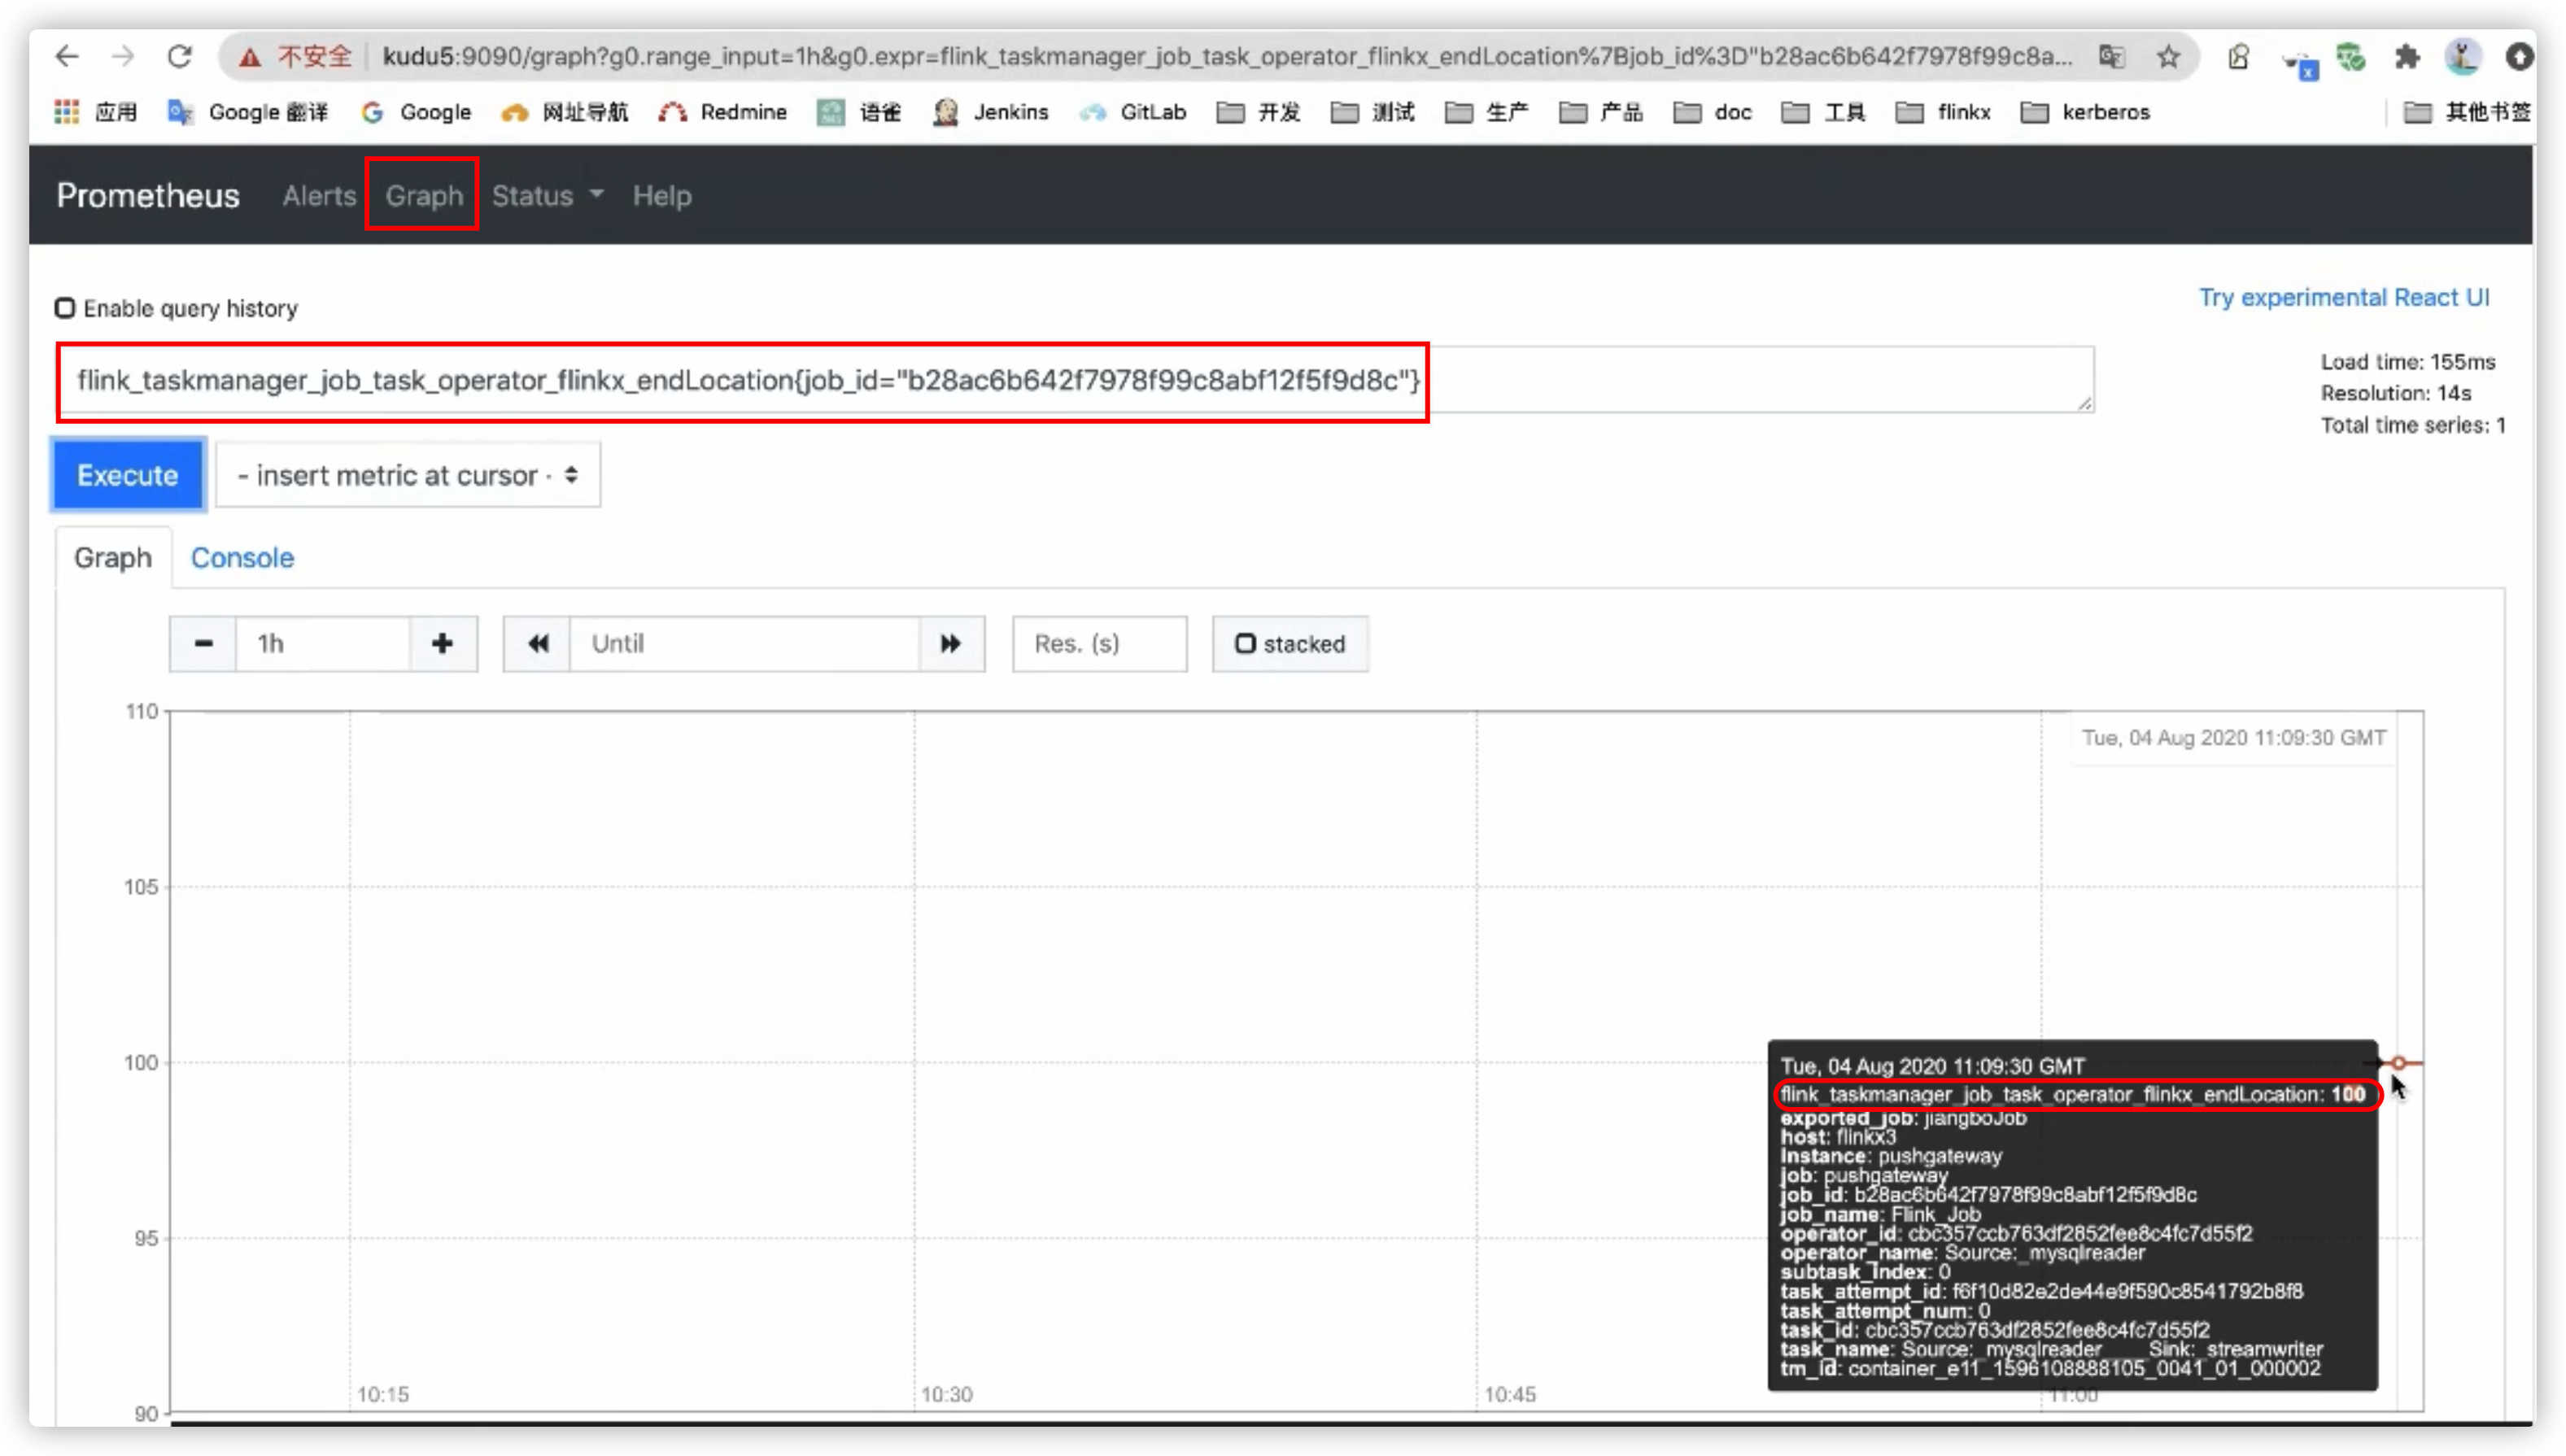Viewport: 2566px width, 1456px height.
Task: Click the Until time input field
Action: 744,644
